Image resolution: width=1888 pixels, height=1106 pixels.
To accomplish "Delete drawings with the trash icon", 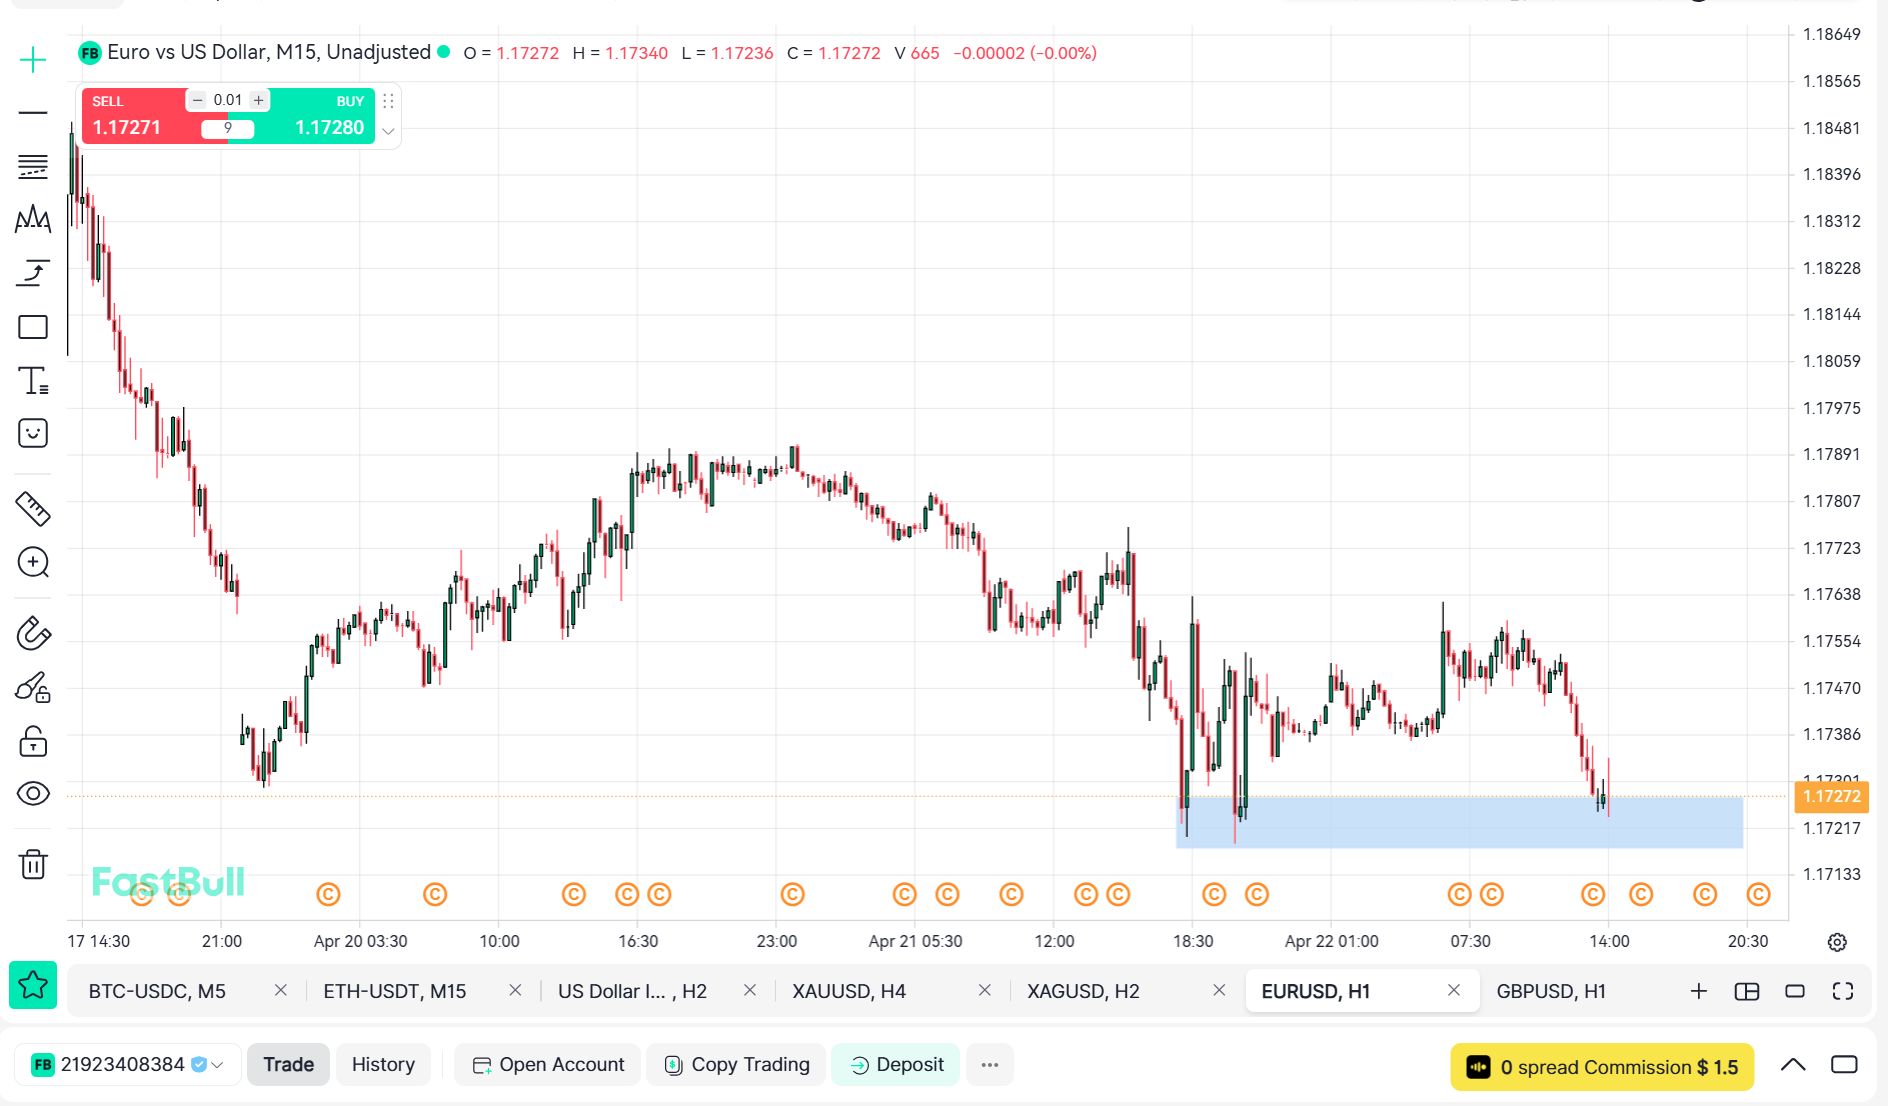I will click(33, 864).
